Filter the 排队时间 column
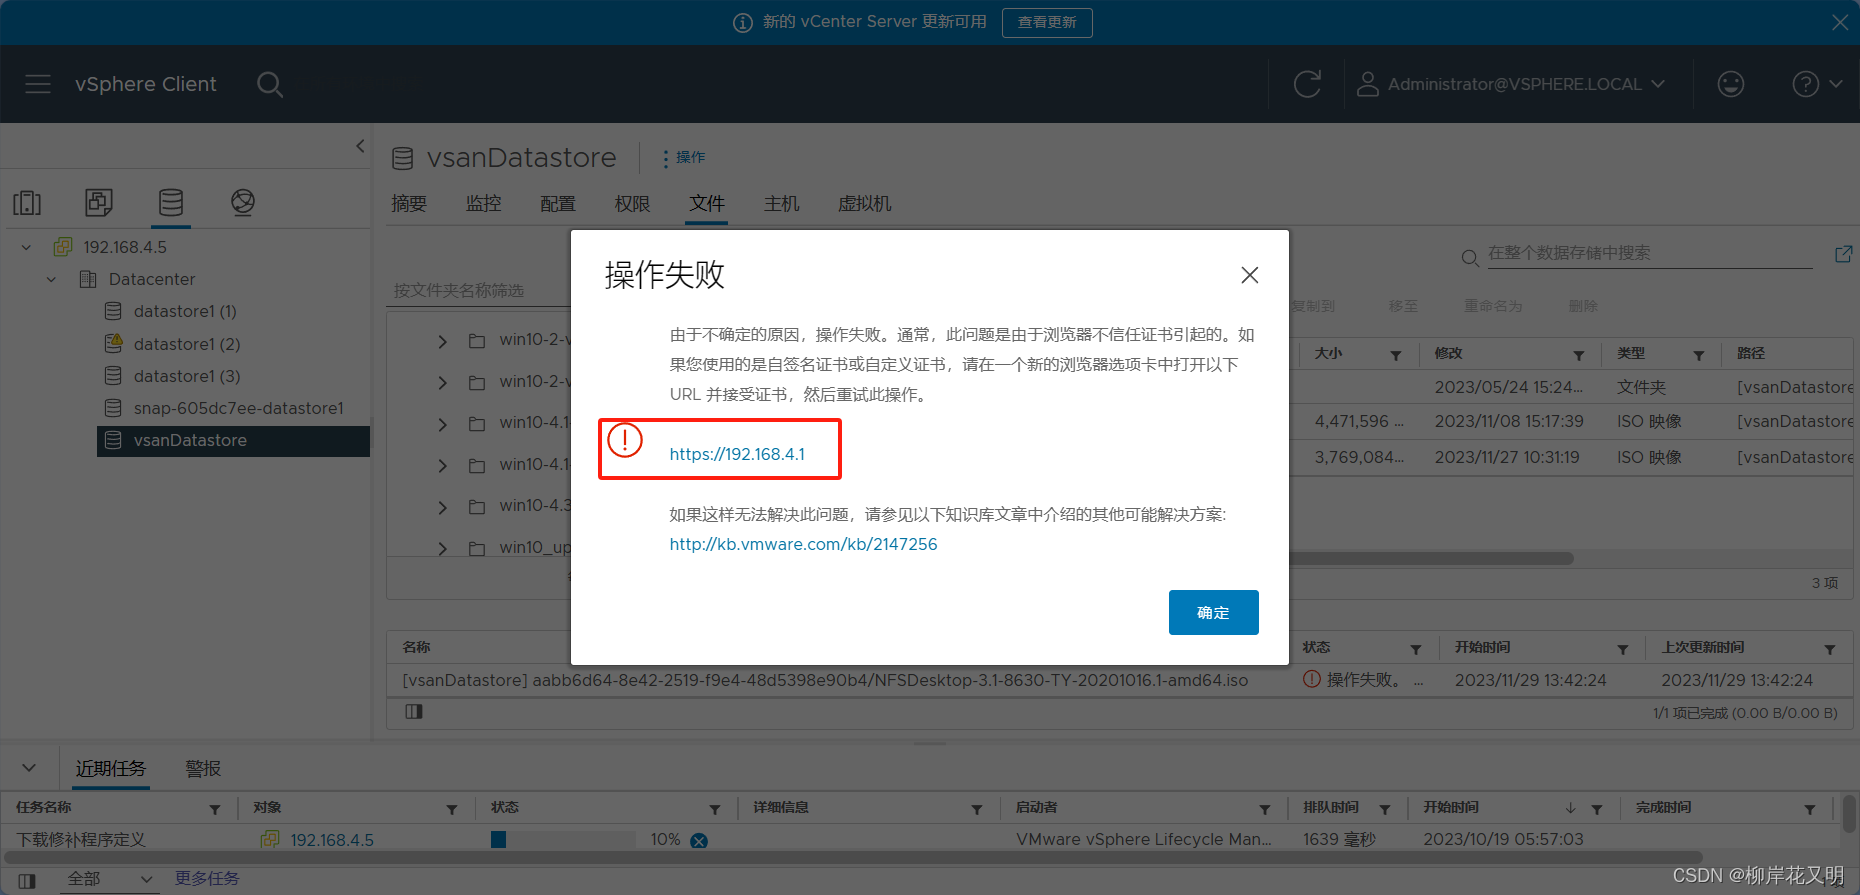The image size is (1860, 895). click(1385, 809)
